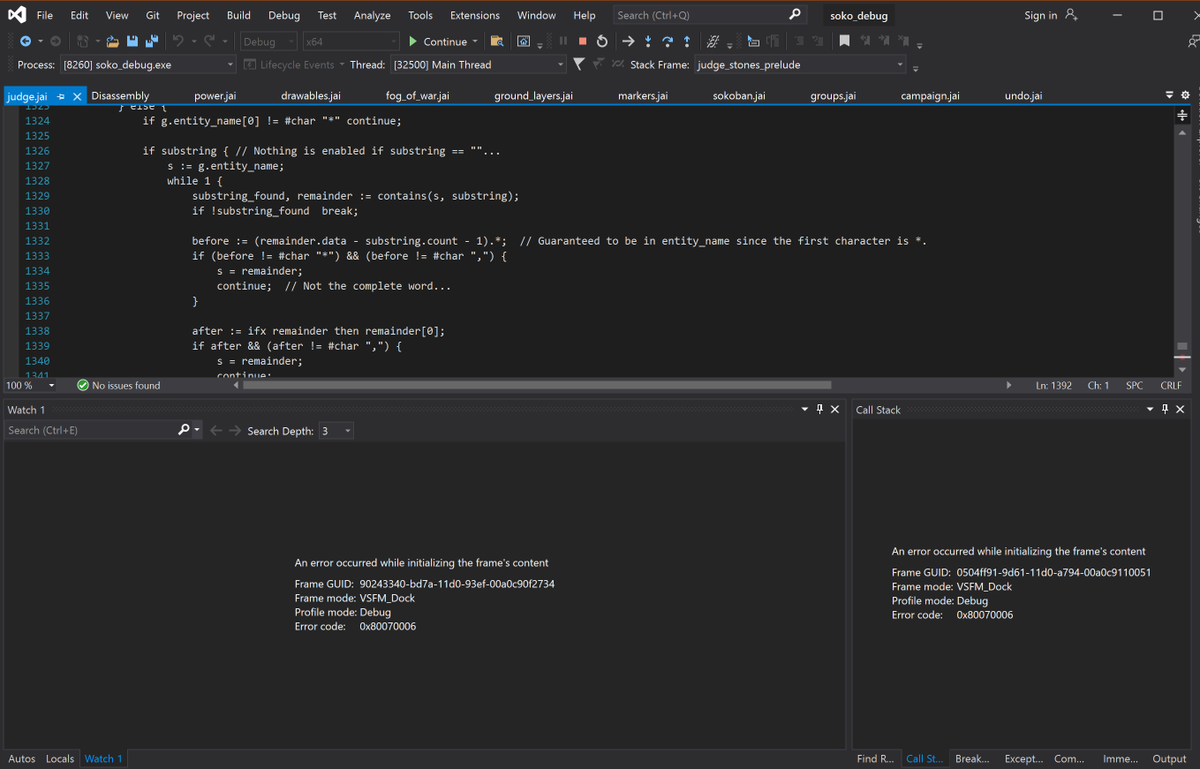Open the Extensions menu
The width and height of the screenshot is (1200, 769).
pyautogui.click(x=475, y=15)
